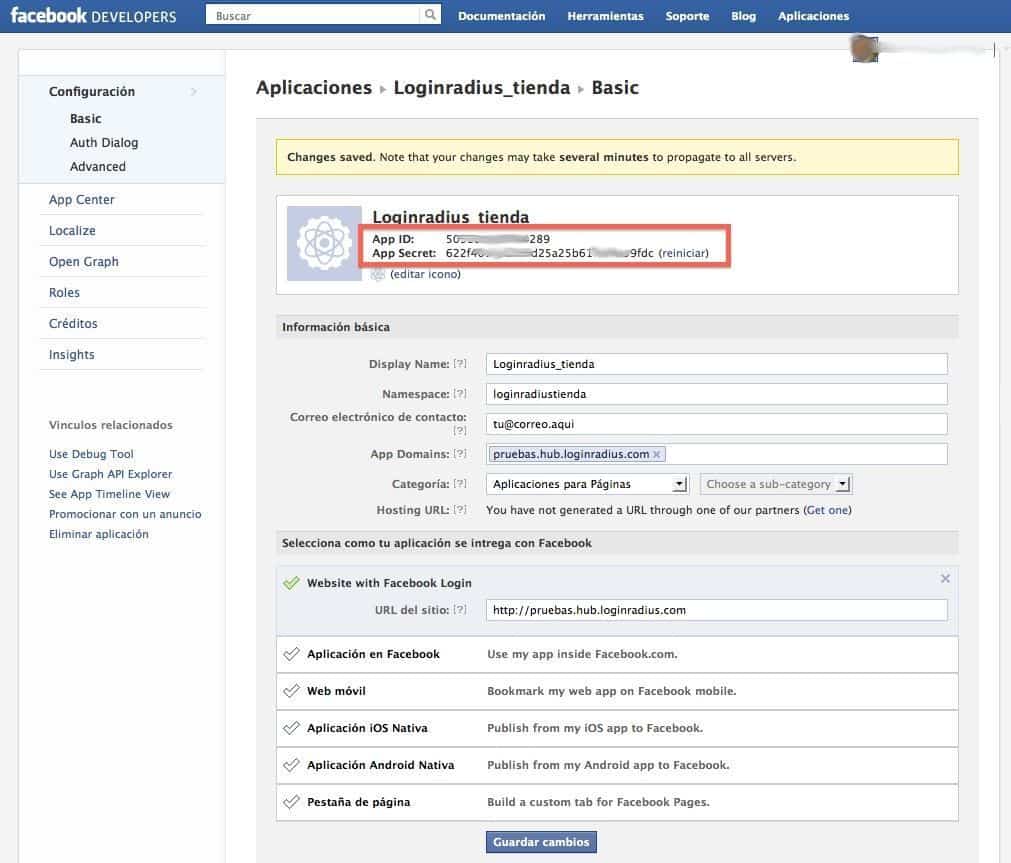Click the profile avatar in the header
The width and height of the screenshot is (1011, 863).
865,49
